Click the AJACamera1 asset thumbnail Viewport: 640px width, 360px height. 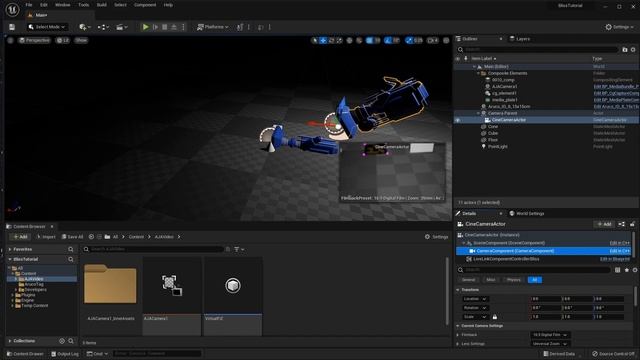pos(172,285)
